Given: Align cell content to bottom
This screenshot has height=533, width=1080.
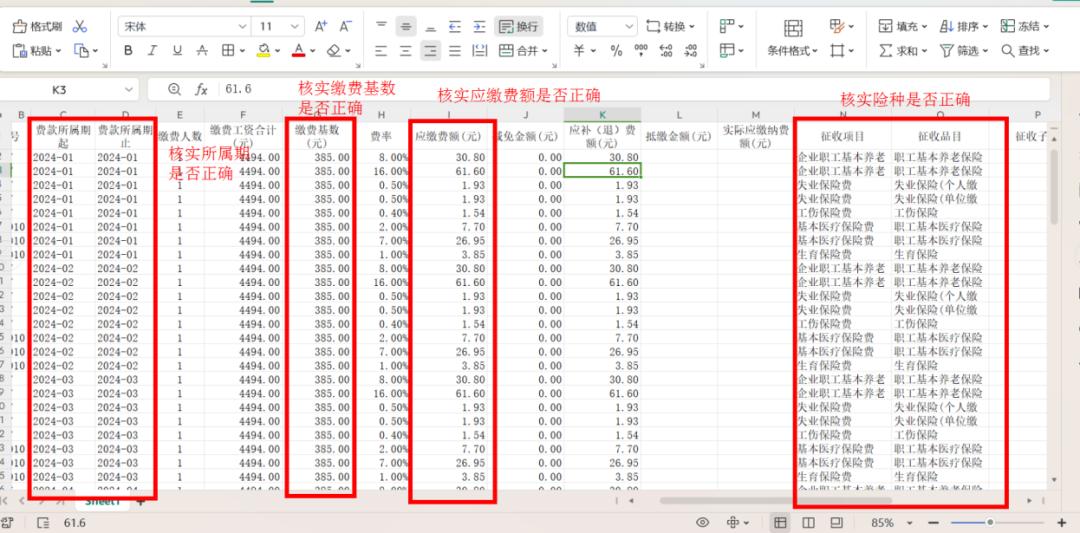Looking at the screenshot, I should click(430, 27).
